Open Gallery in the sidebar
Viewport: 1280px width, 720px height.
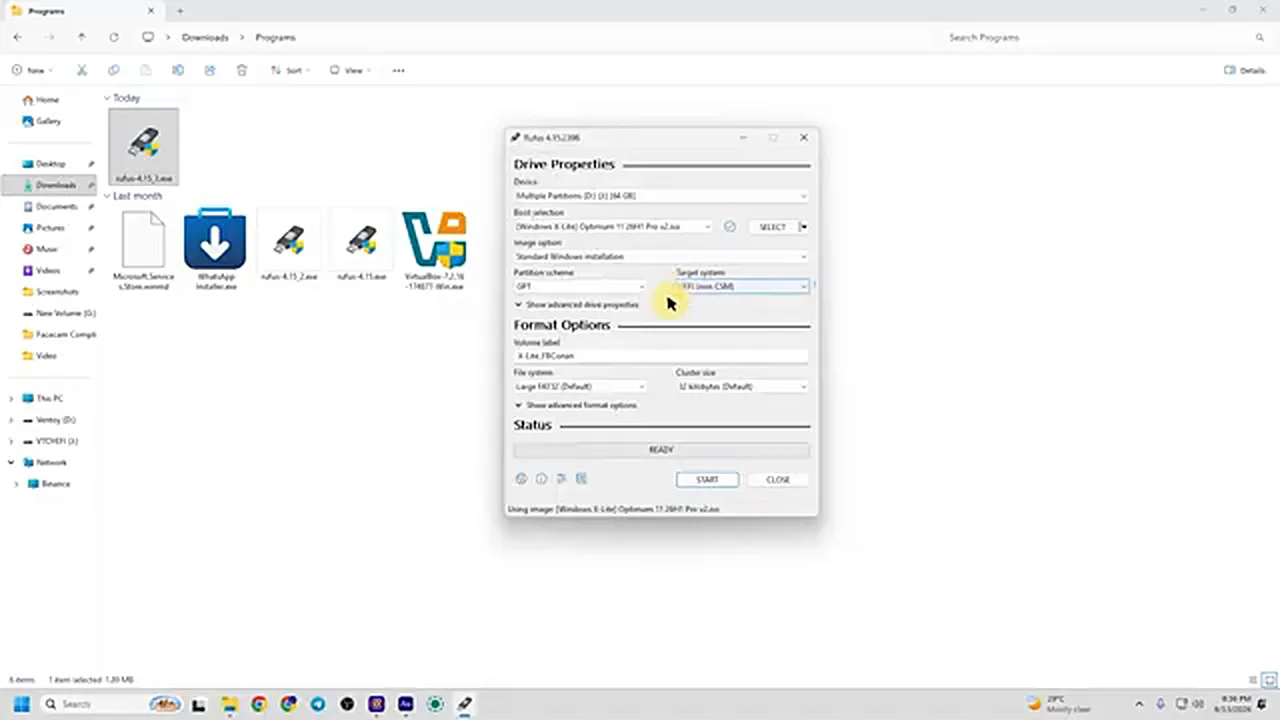point(48,121)
